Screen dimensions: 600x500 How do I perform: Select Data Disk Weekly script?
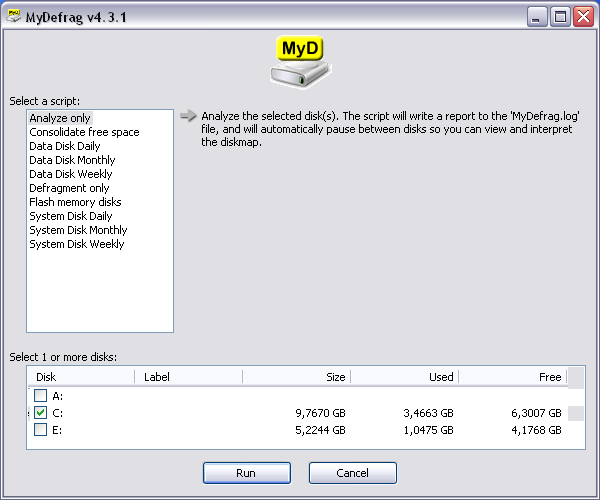(71, 174)
